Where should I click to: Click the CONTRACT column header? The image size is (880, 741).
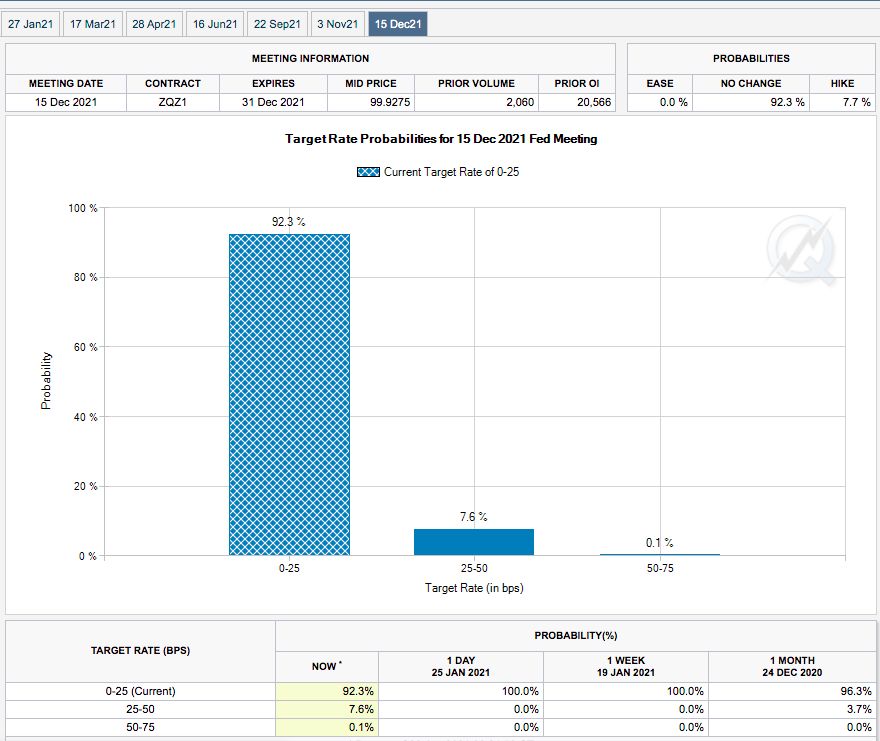(173, 83)
